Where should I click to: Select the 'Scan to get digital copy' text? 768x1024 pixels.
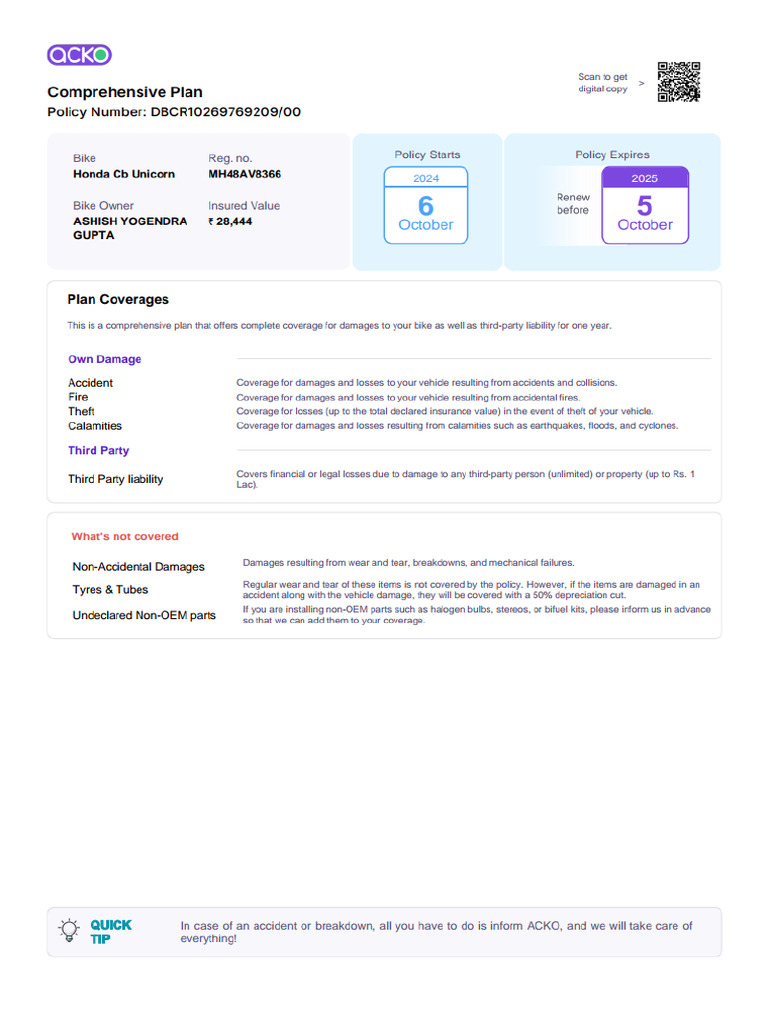(602, 83)
